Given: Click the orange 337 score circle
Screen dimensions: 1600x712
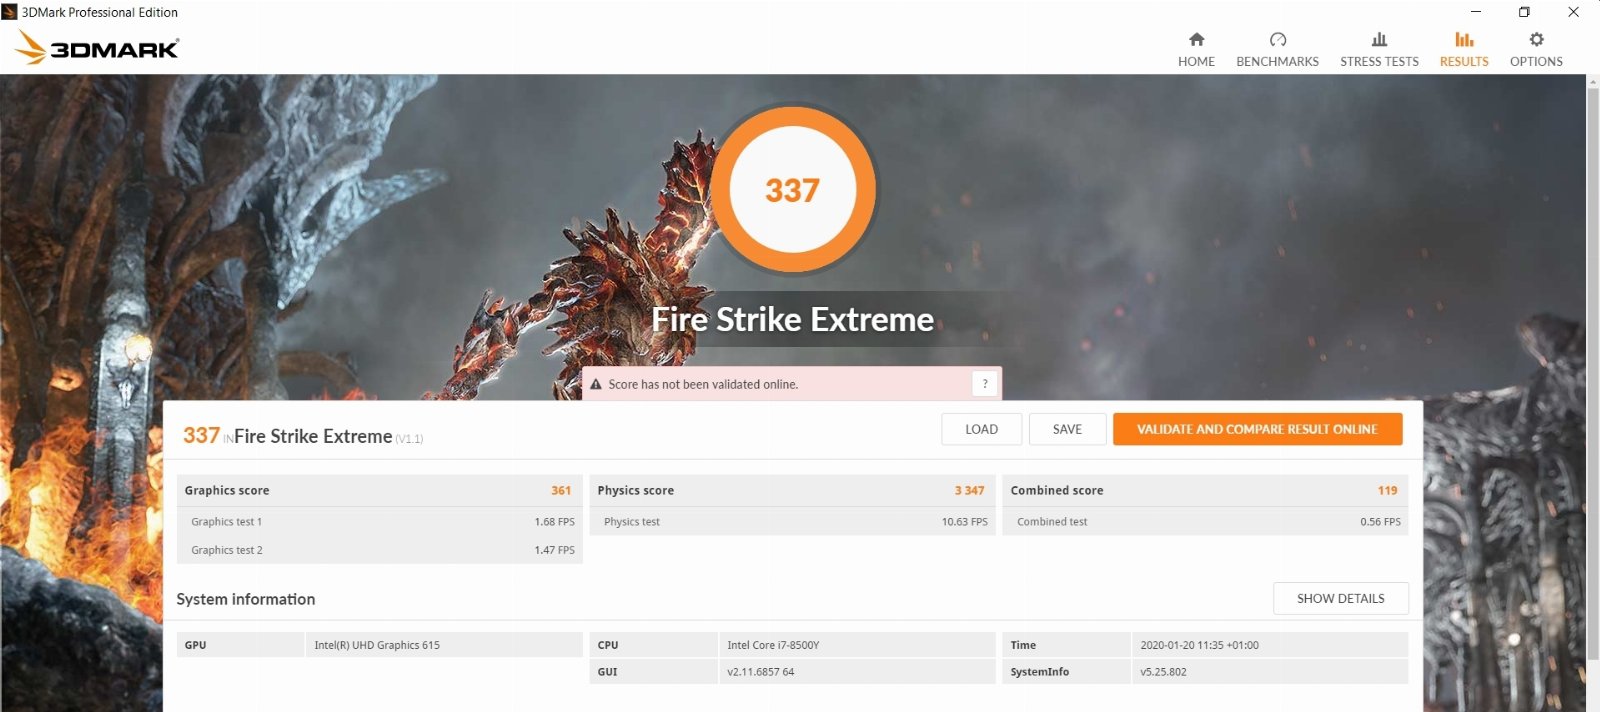Looking at the screenshot, I should tap(792, 189).
